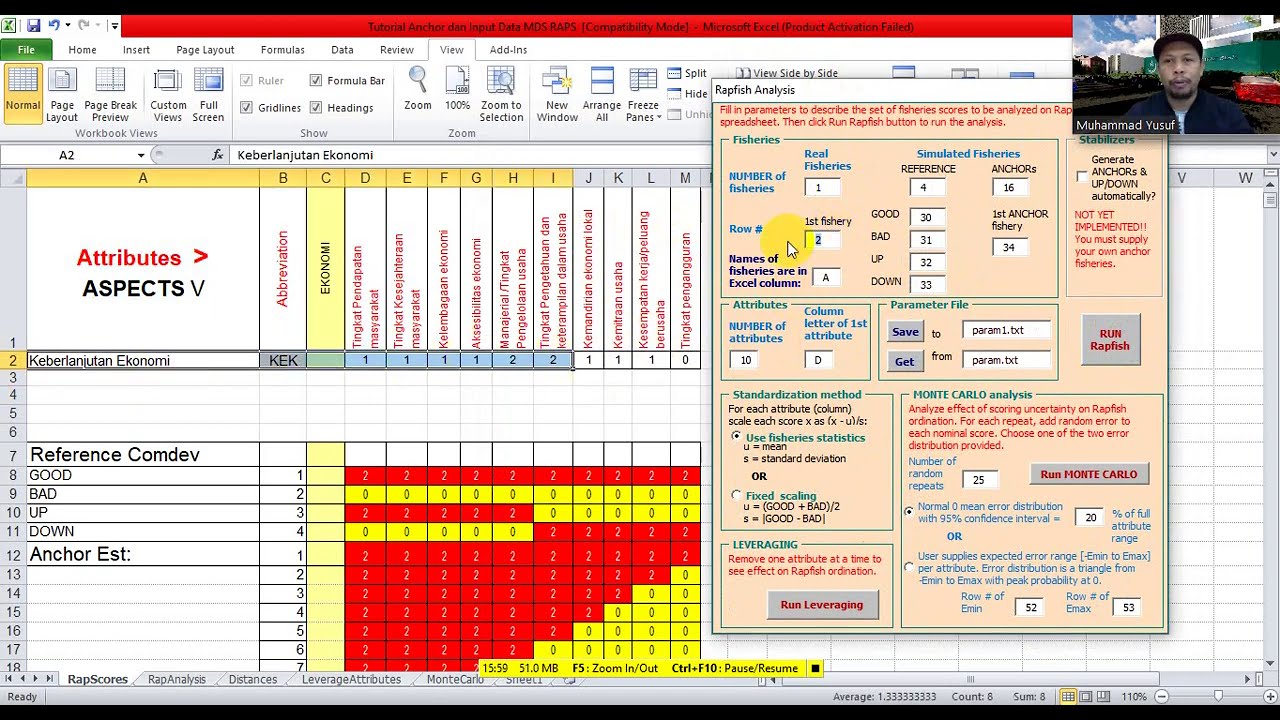Click Zoom to Selection
Screen dimensions: 1280x720
click(x=501, y=96)
